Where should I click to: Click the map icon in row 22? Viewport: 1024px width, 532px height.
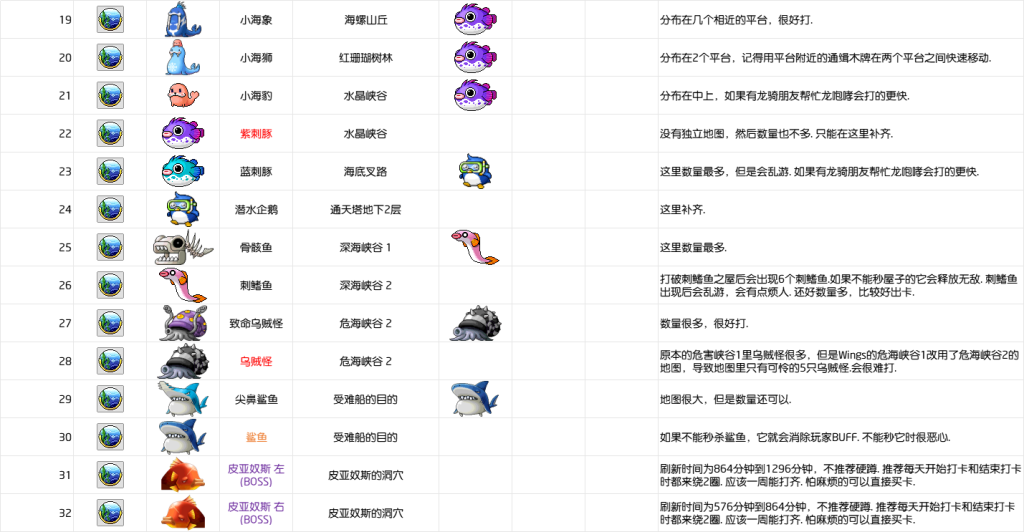110,134
